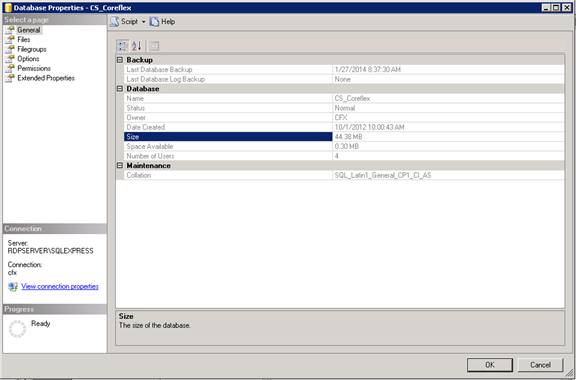Open View connection properties link
This screenshot has width=576, height=380.
(x=60, y=286)
